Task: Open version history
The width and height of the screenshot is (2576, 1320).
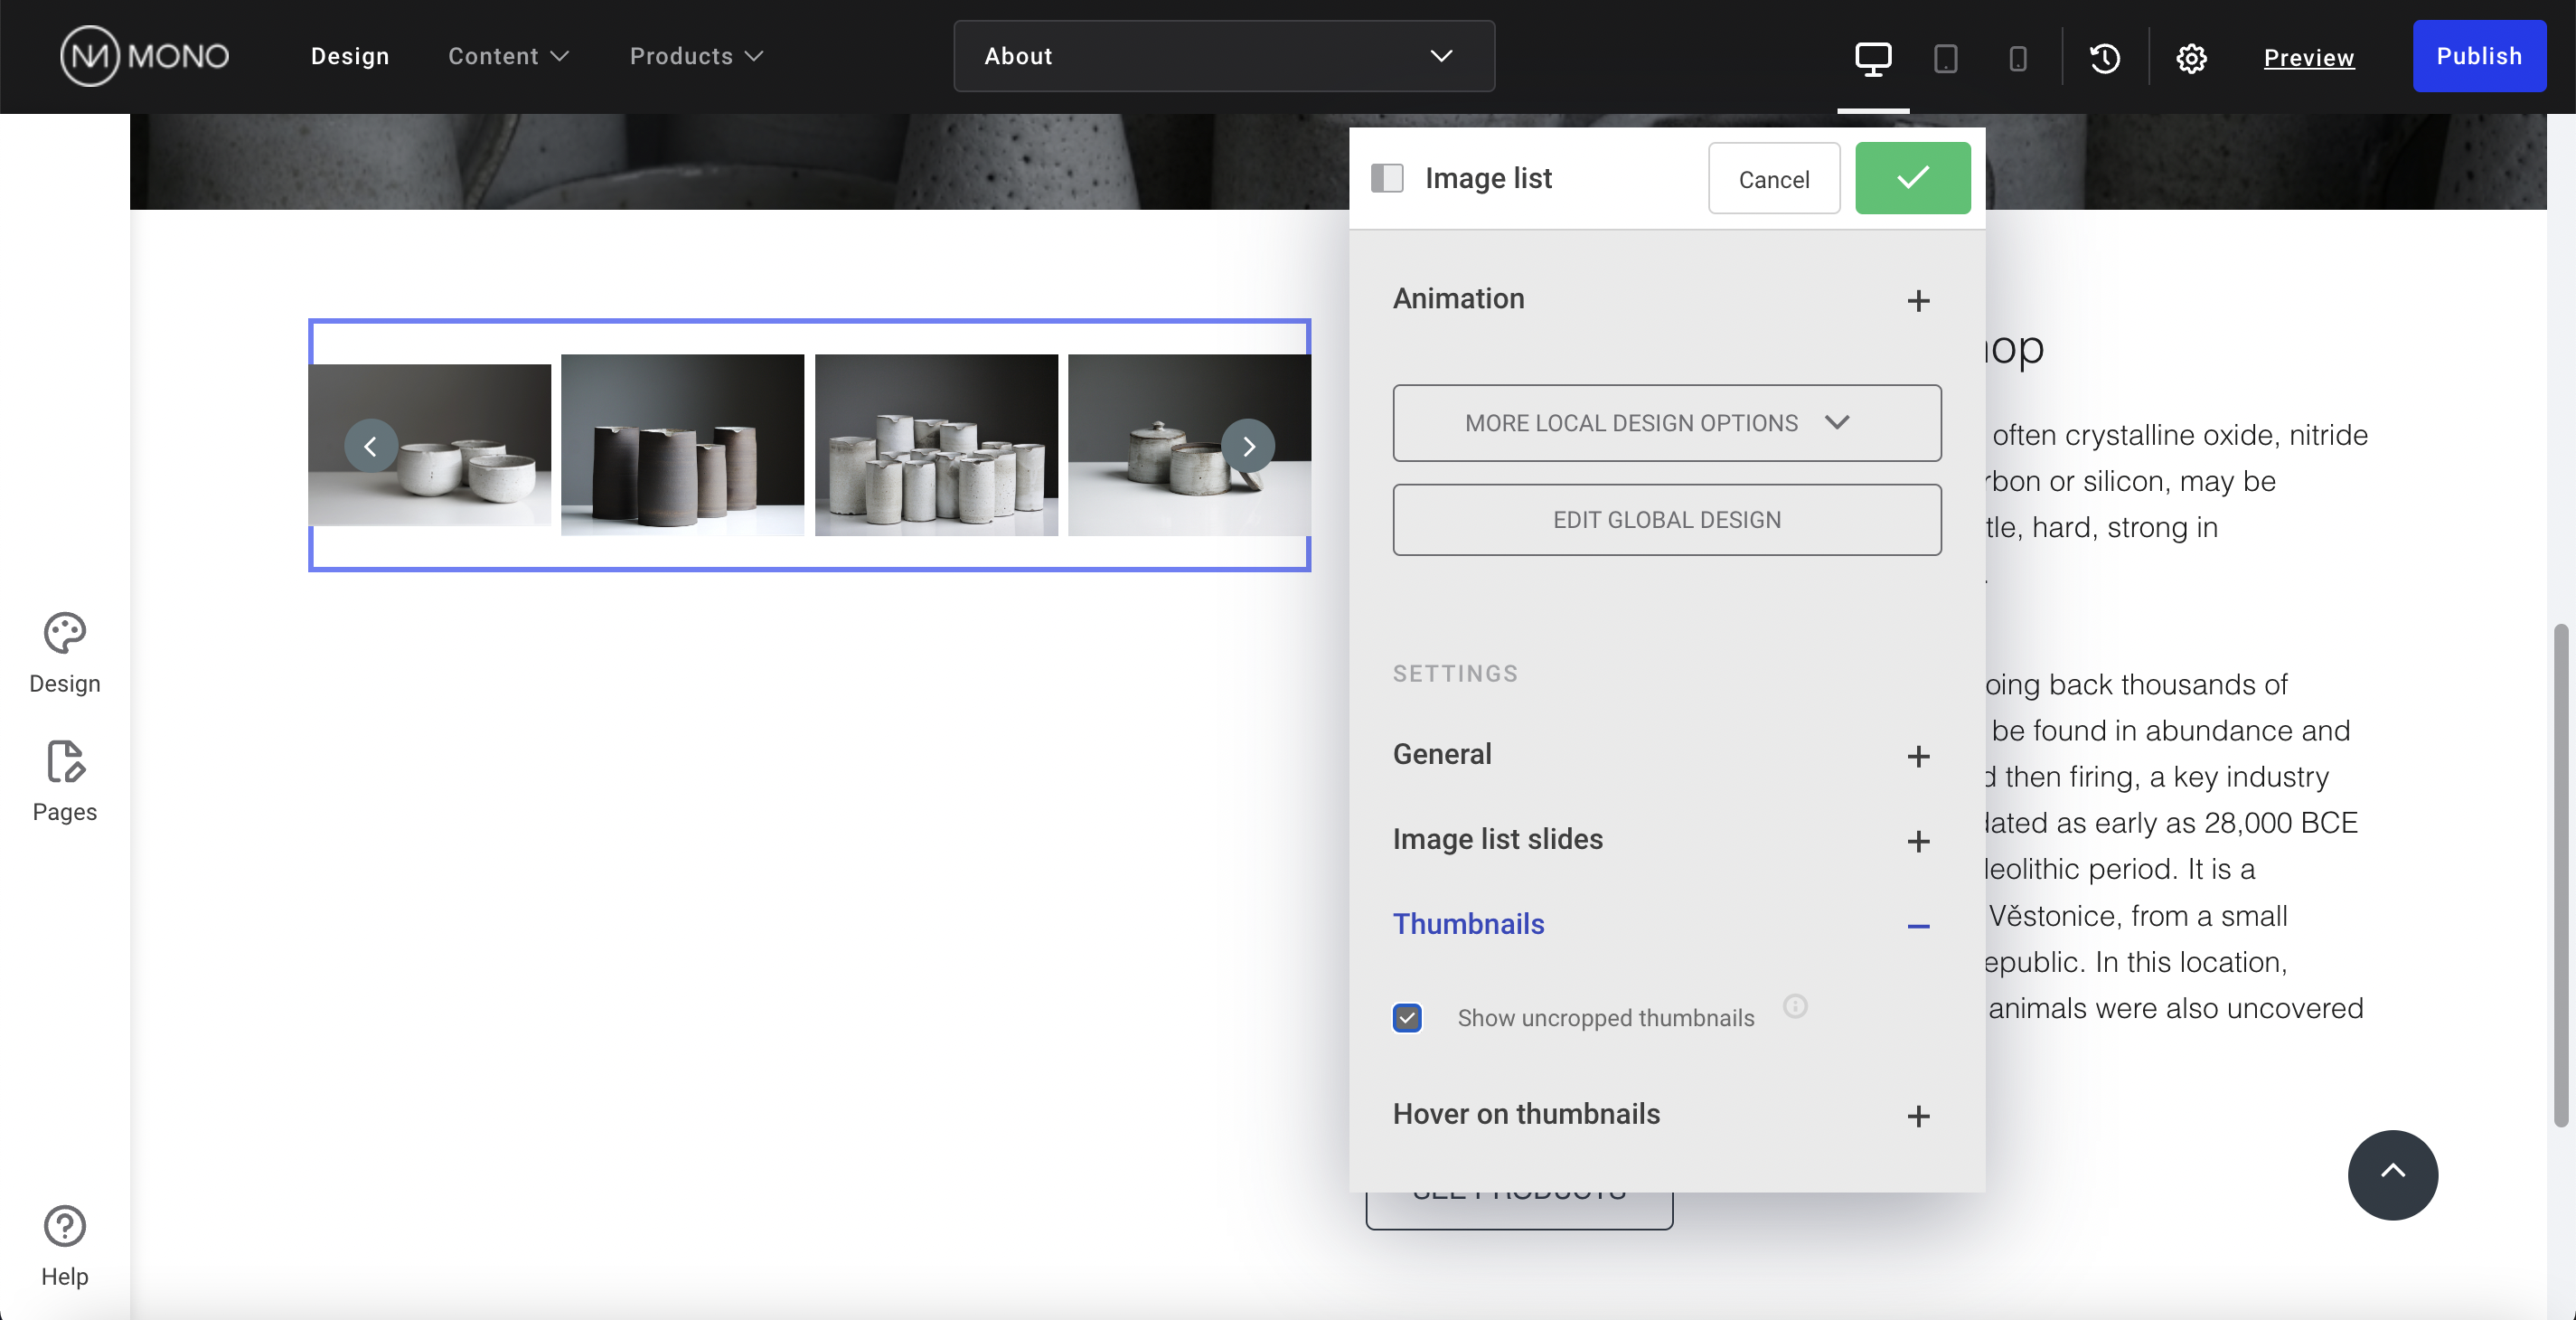Action: [2104, 57]
